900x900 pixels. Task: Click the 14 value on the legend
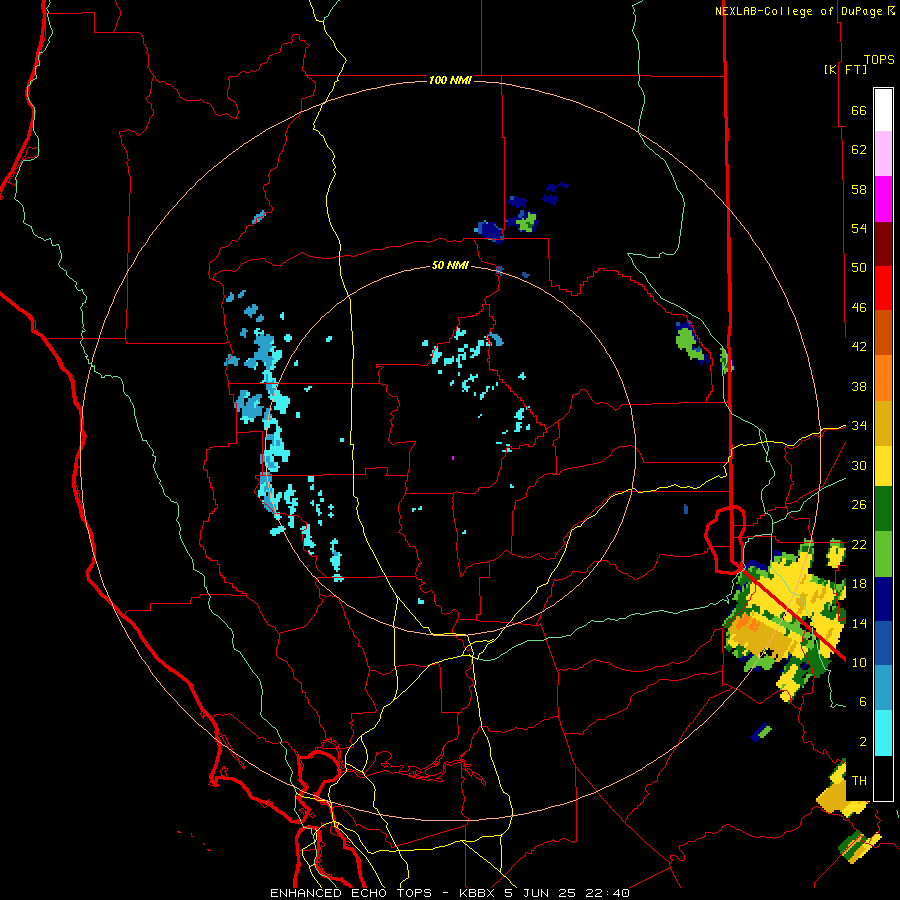859,623
